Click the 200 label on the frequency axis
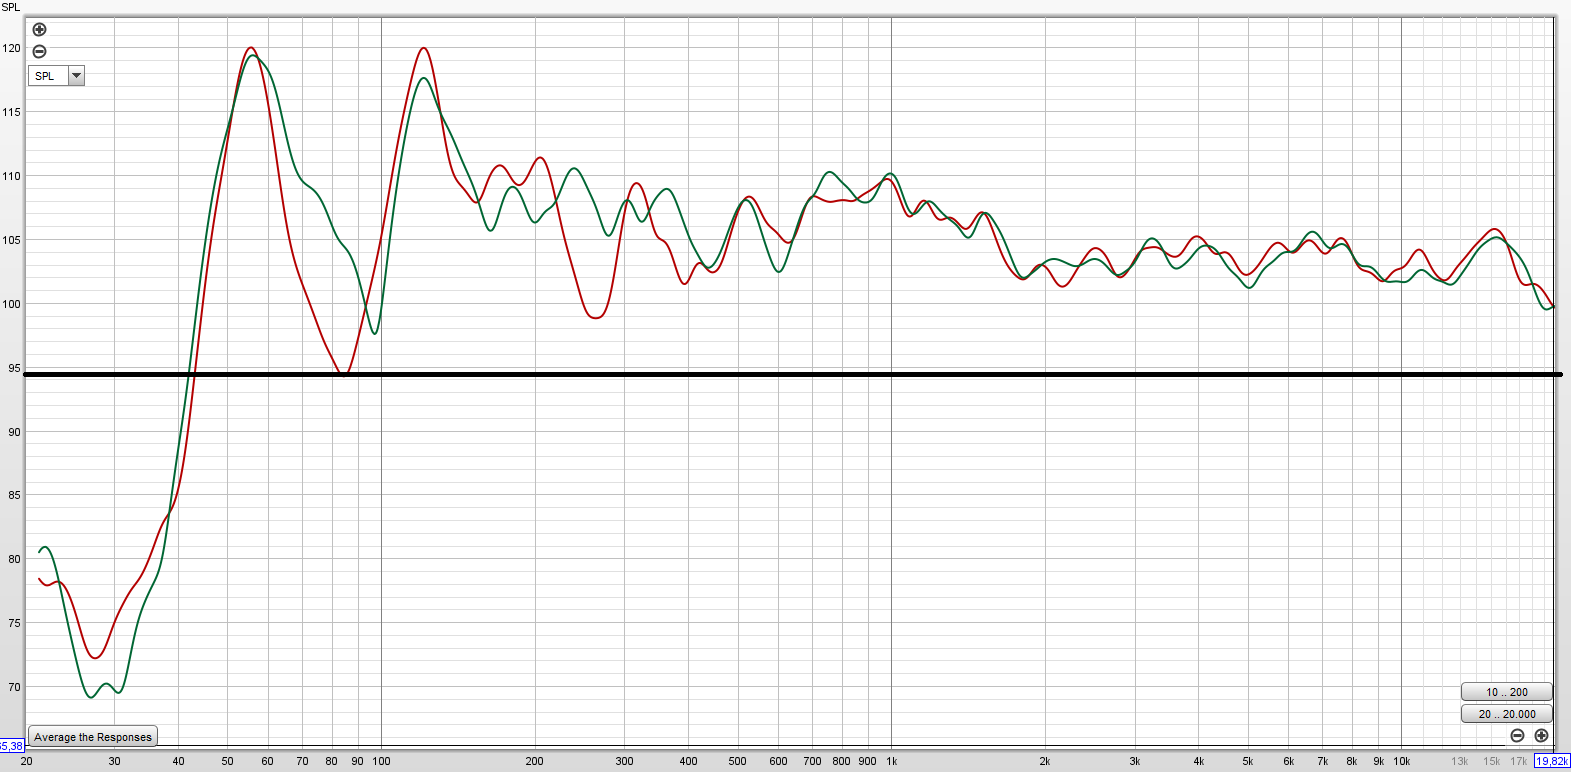 (535, 761)
